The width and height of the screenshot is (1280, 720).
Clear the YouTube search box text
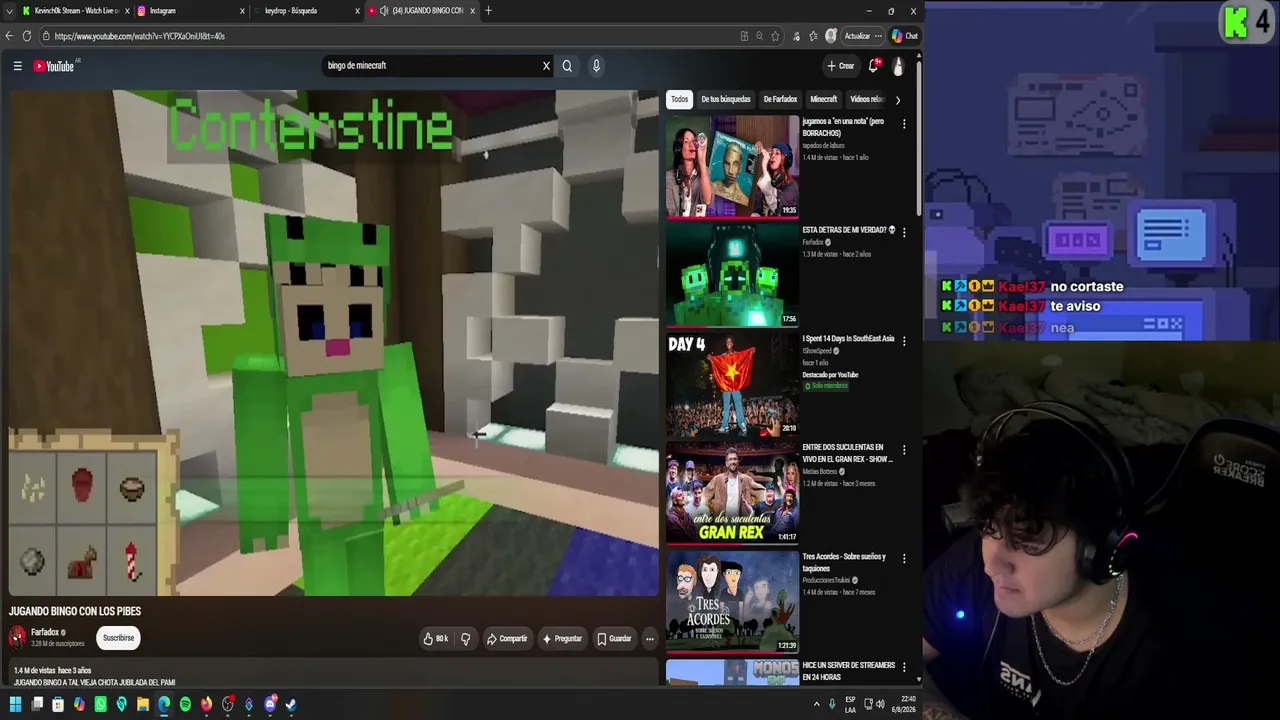point(546,66)
